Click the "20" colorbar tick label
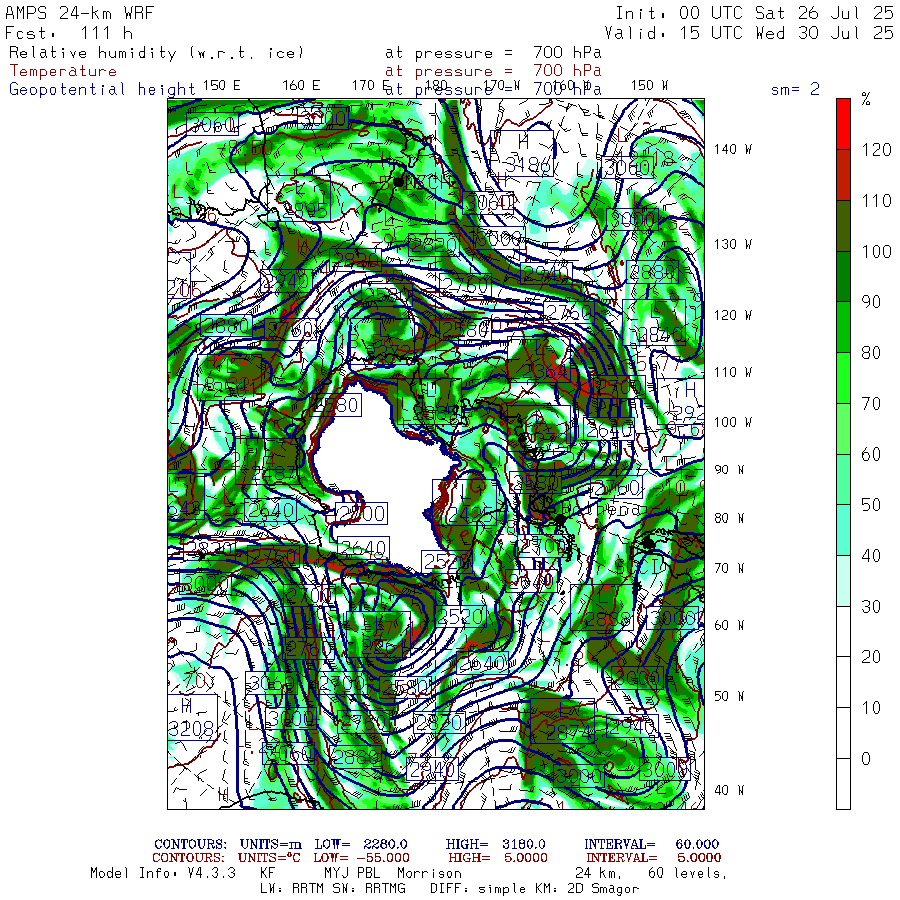The image size is (900, 900). (x=871, y=657)
